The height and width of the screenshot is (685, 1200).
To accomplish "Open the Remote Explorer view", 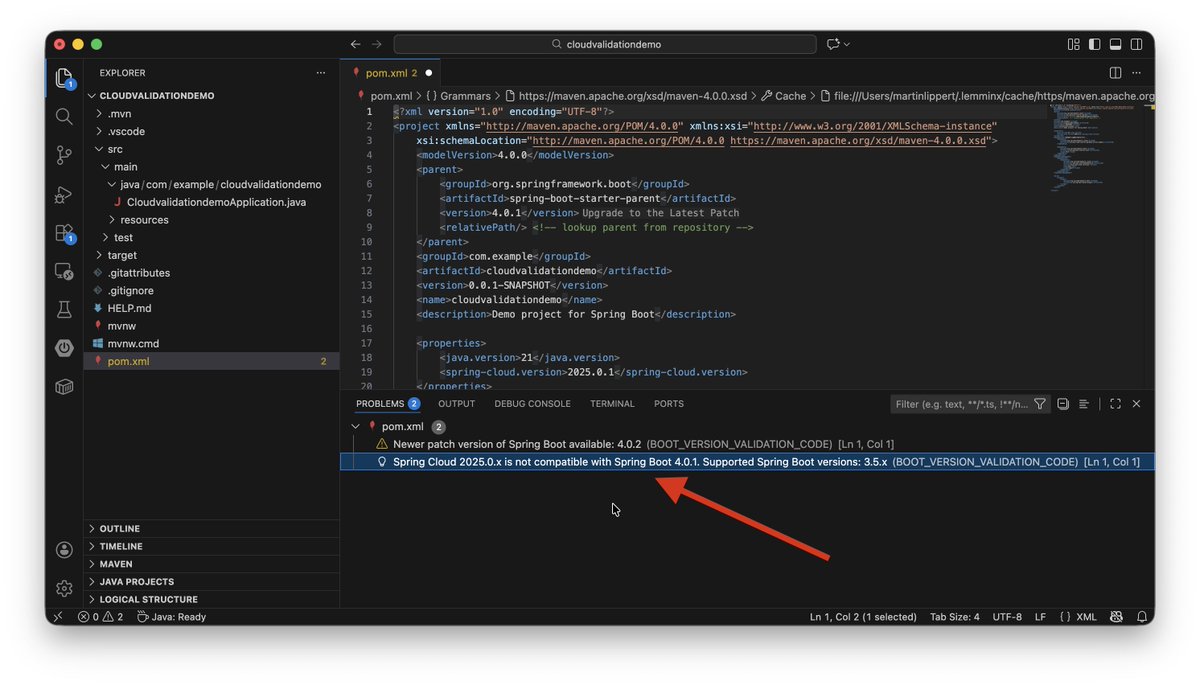I will 64,271.
